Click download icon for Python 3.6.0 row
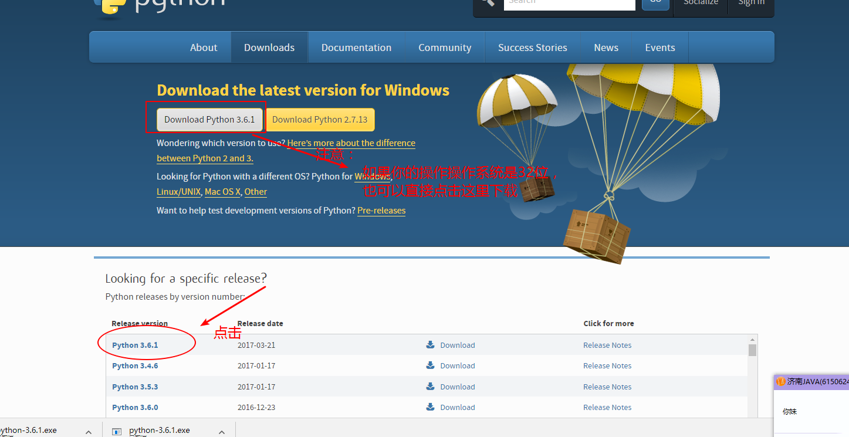849x437 pixels. click(431, 407)
